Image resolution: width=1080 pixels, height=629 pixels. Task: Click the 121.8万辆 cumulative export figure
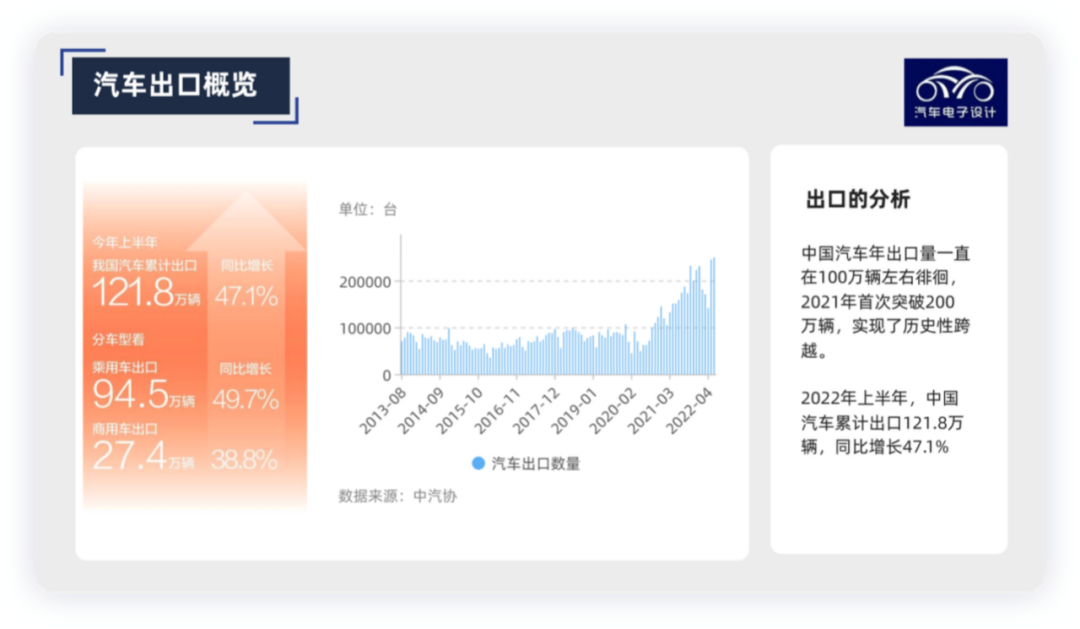[x=146, y=293]
